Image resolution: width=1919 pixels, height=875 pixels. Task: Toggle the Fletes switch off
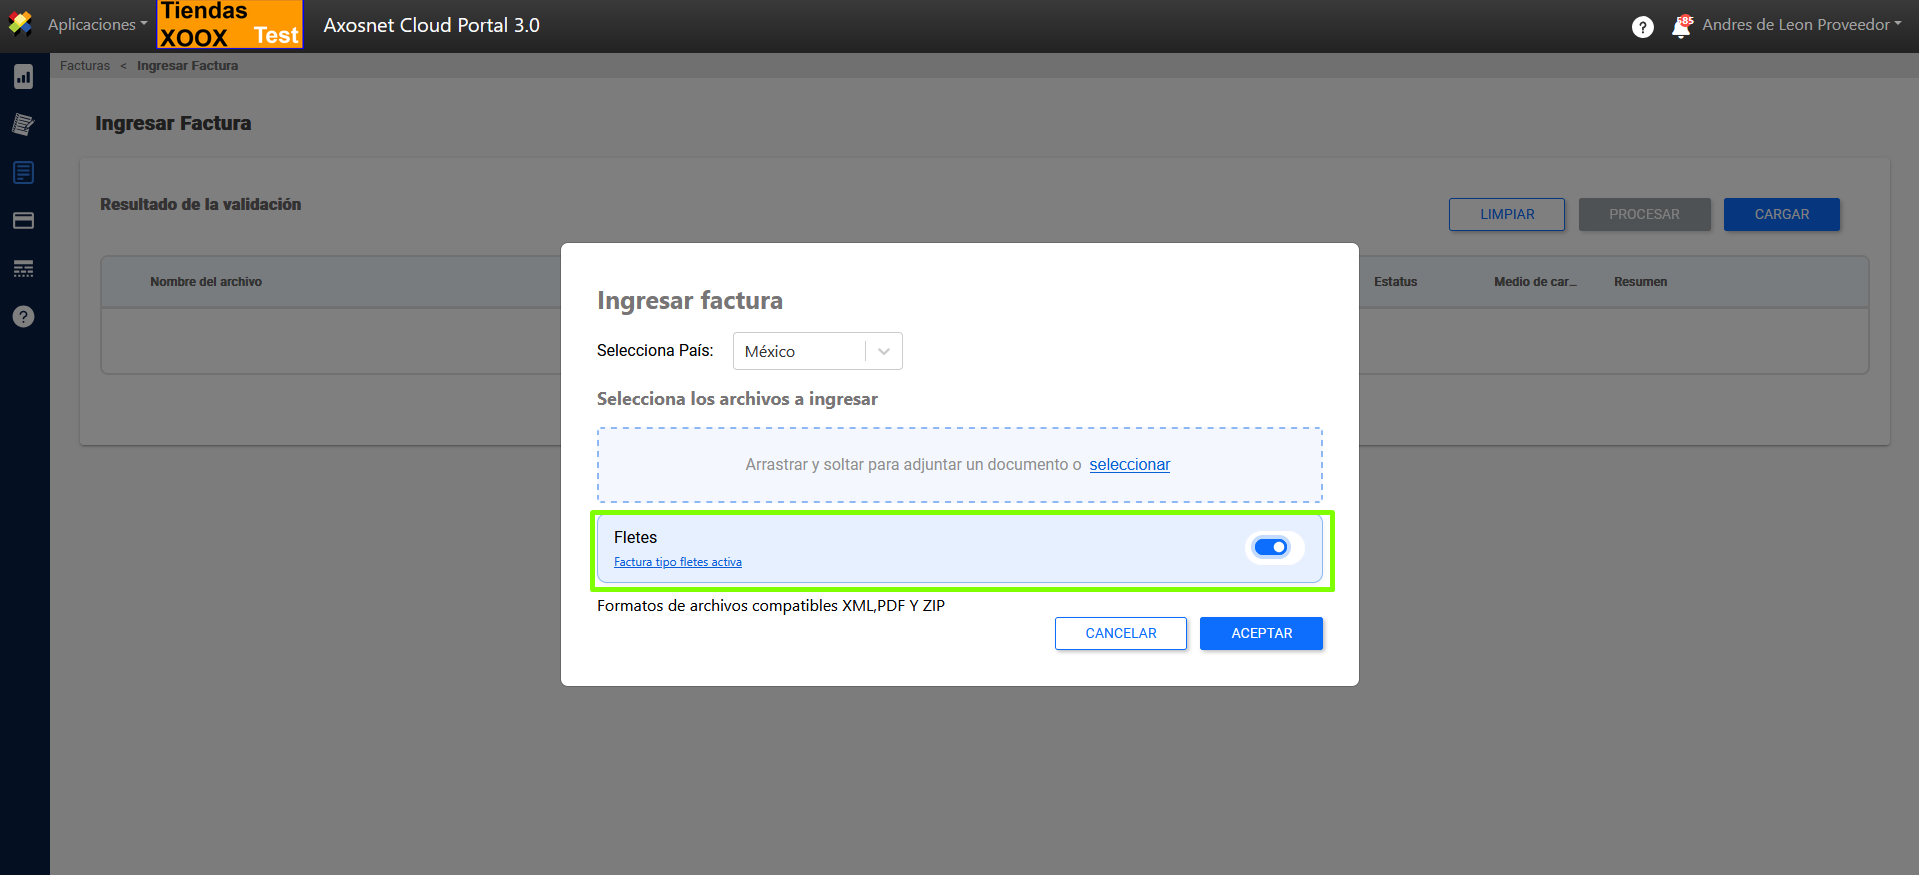(1271, 547)
